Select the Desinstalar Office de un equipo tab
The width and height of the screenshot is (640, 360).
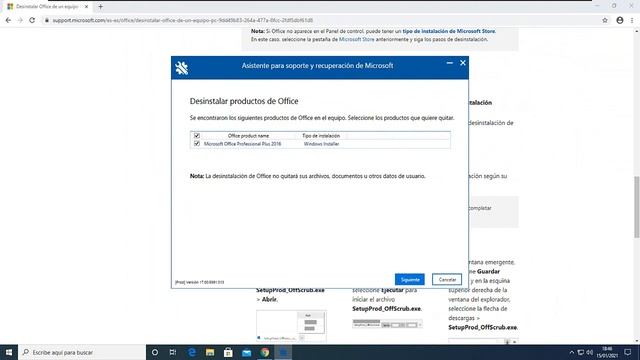[x=47, y=7]
